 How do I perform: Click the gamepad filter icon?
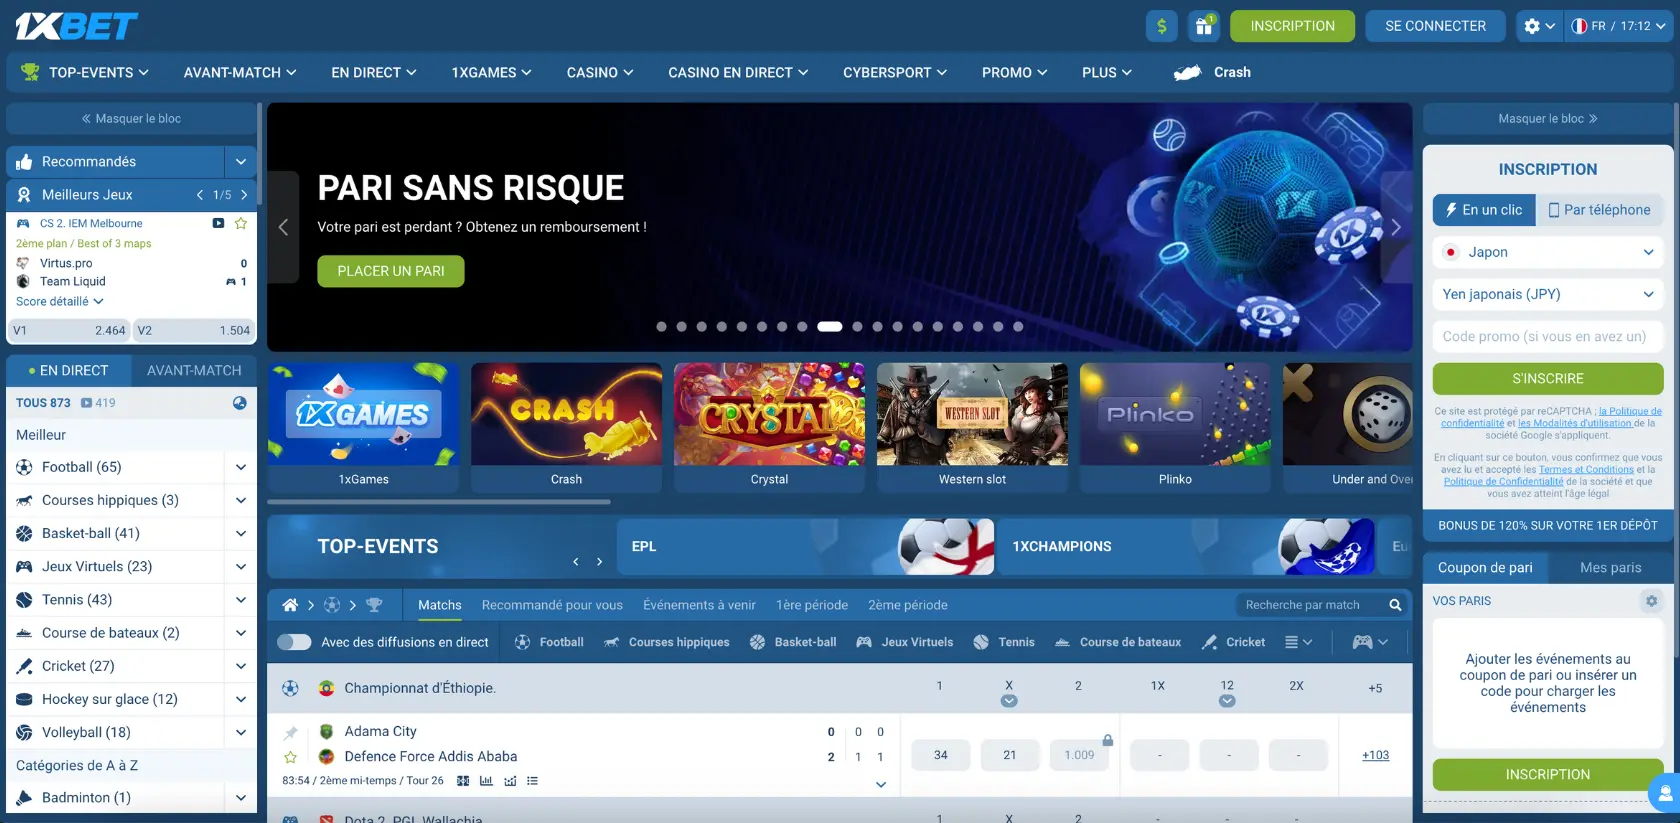tap(1370, 642)
